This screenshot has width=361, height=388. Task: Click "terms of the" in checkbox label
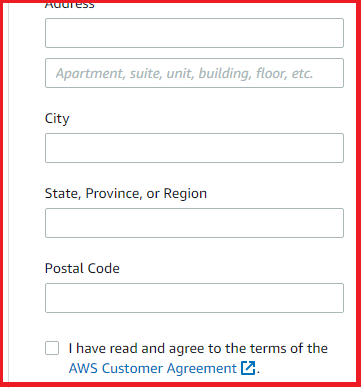(289, 348)
